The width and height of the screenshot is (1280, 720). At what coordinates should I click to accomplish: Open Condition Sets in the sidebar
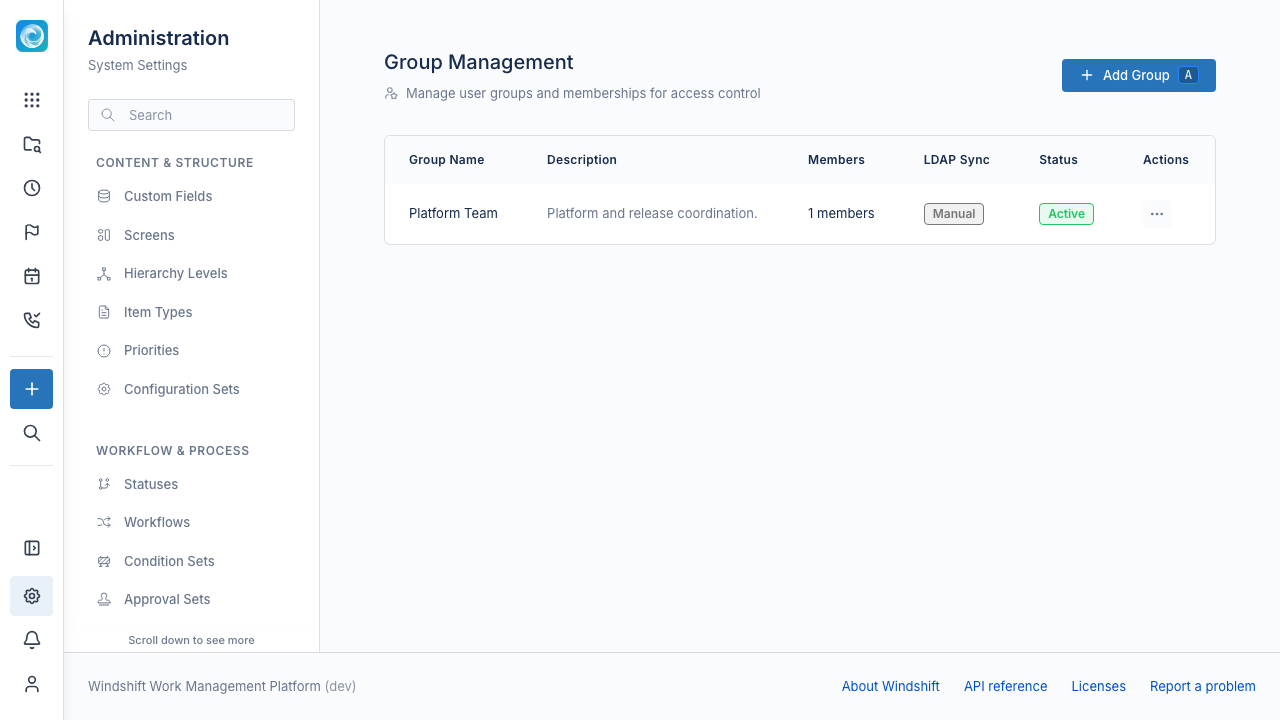191,561
